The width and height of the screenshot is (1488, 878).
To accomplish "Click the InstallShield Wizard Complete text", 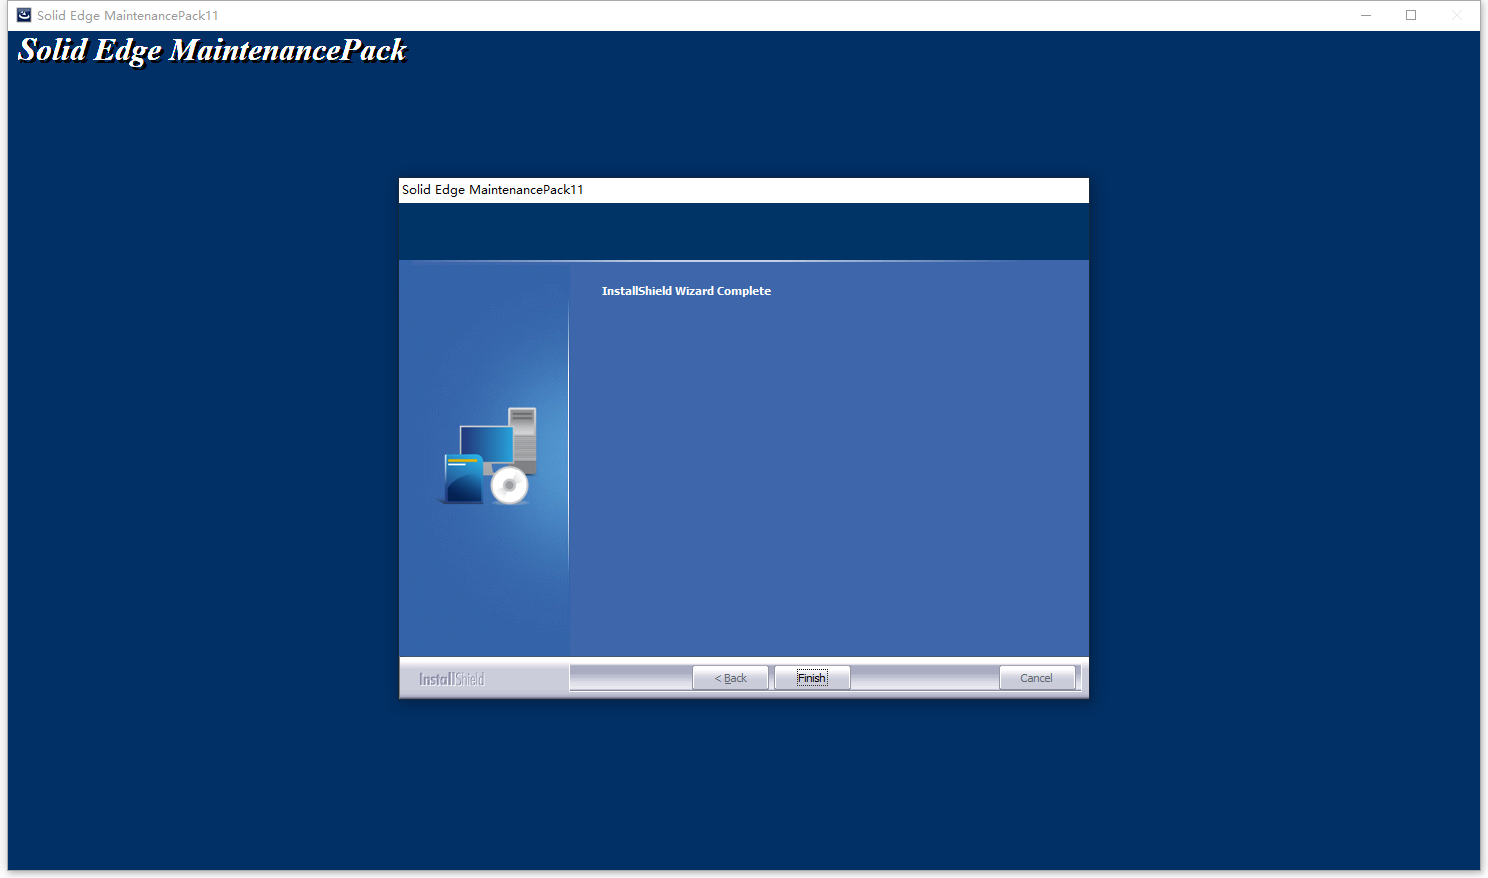I will point(686,291).
